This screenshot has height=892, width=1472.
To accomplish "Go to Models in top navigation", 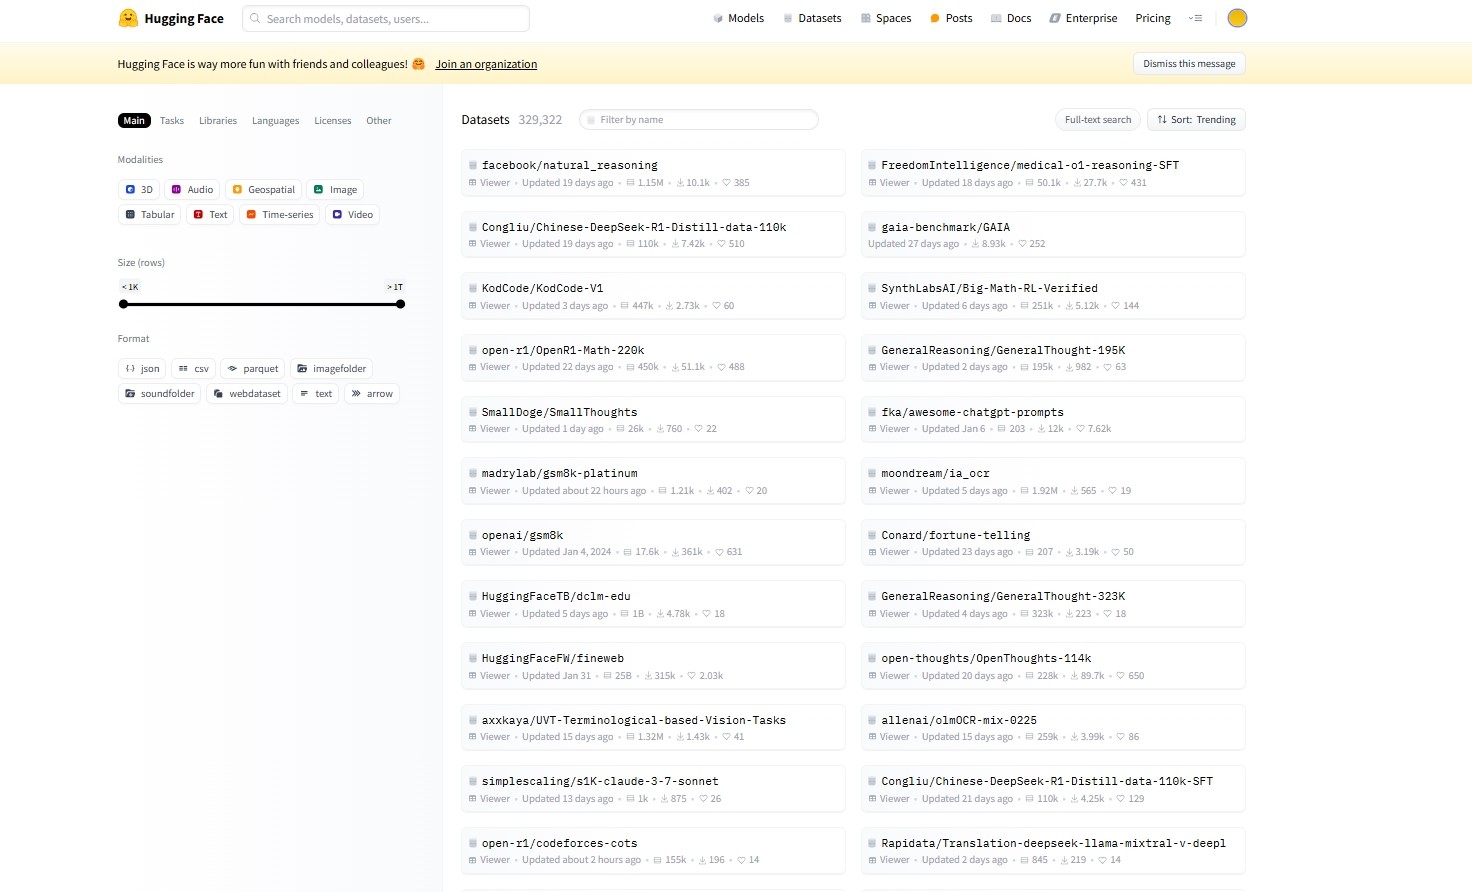I will tap(738, 18).
